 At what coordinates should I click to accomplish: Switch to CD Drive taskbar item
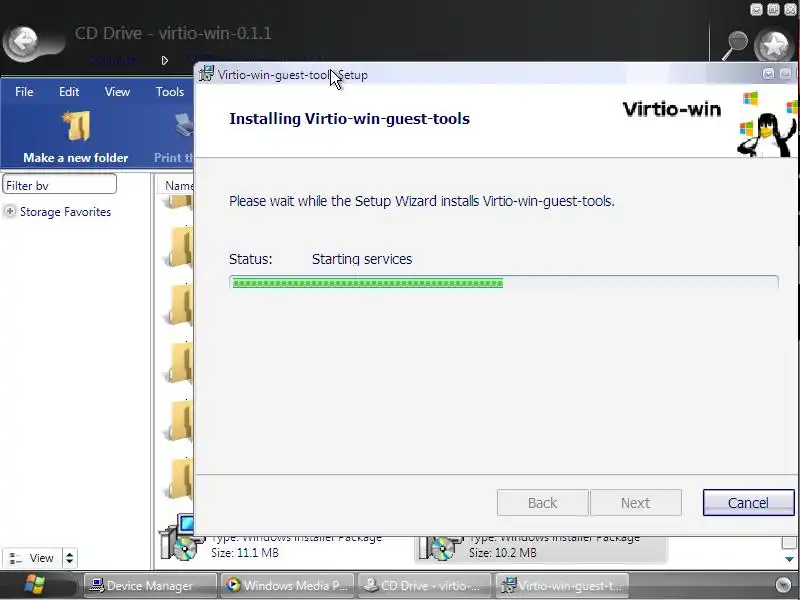click(x=424, y=586)
